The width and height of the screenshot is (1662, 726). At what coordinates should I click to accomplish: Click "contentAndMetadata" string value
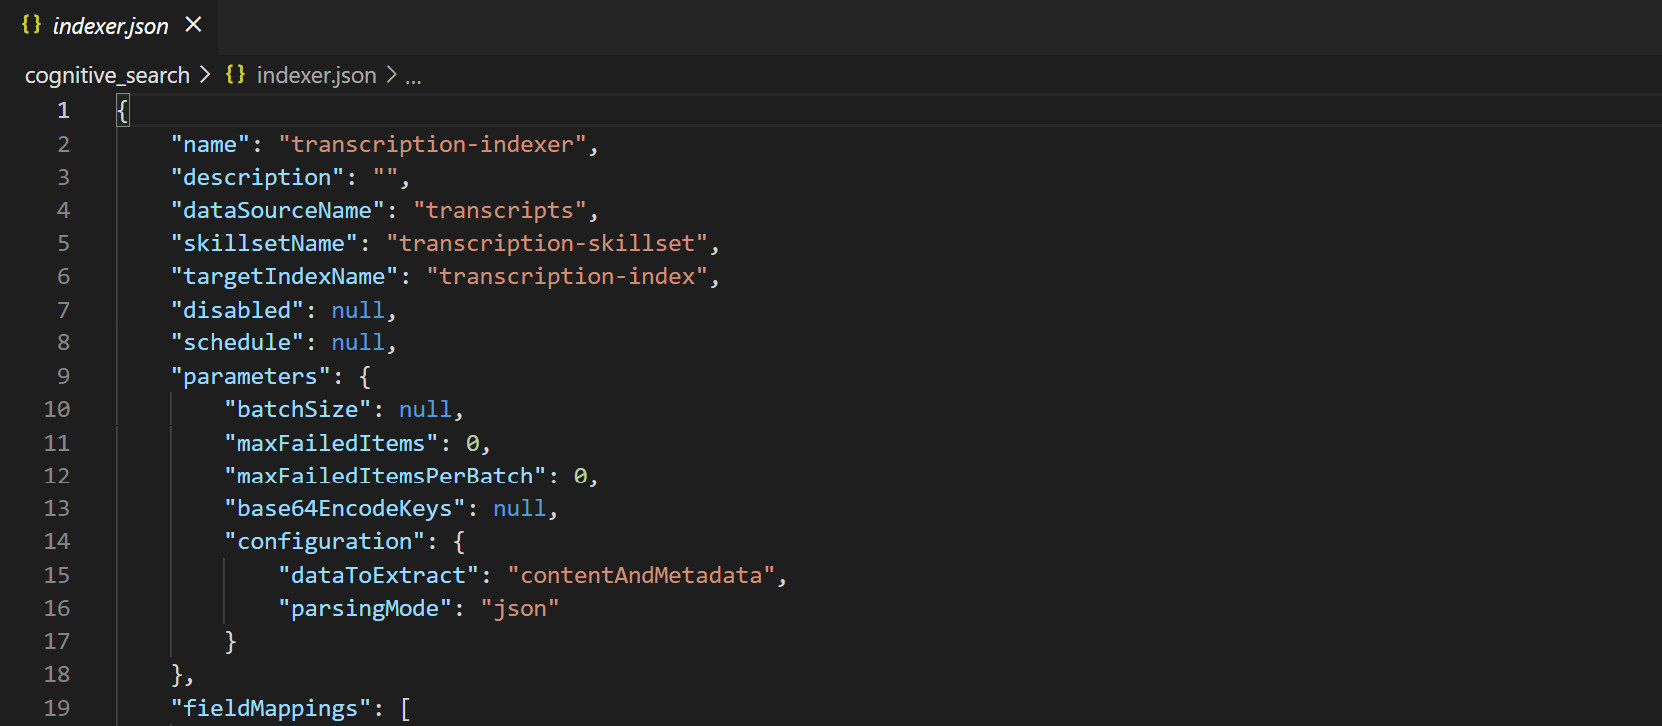(x=641, y=575)
